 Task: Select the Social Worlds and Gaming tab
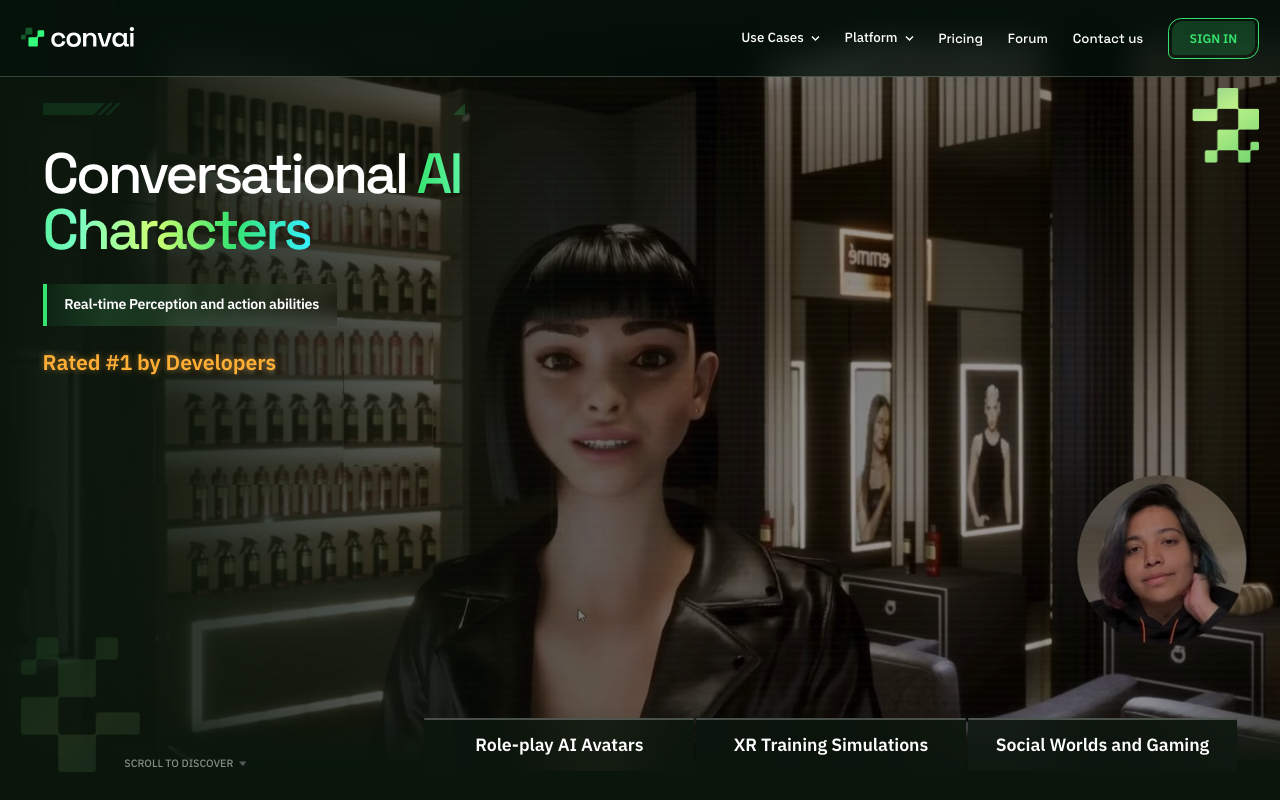click(x=1102, y=745)
